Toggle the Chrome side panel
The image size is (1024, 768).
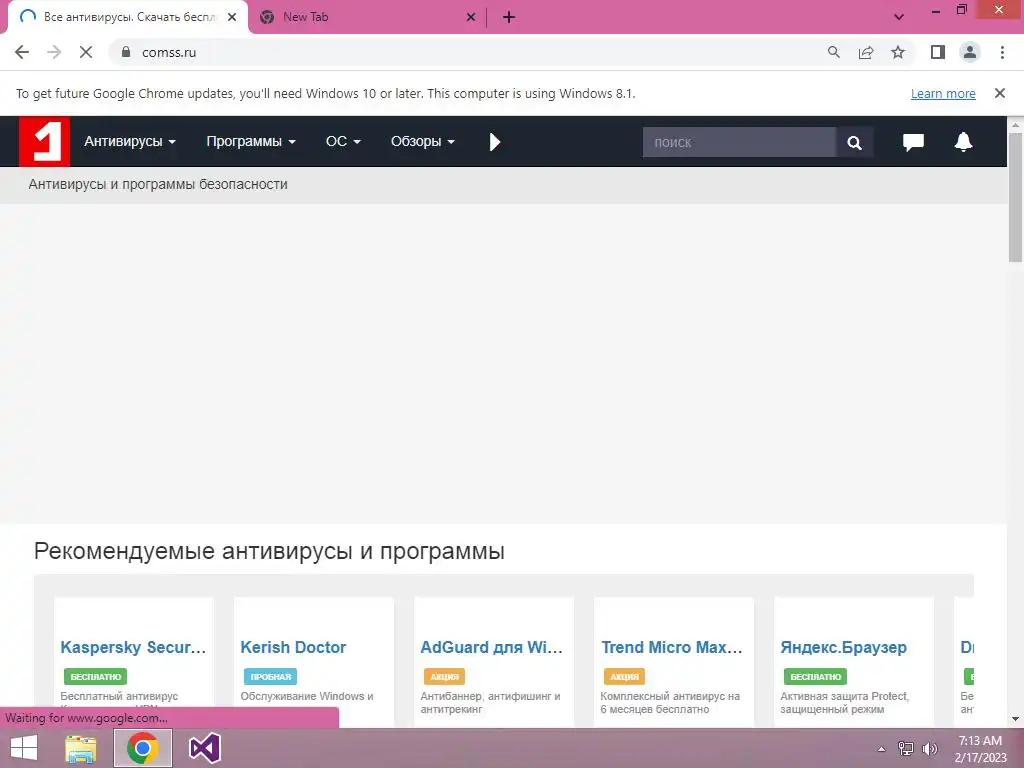[x=938, y=52]
